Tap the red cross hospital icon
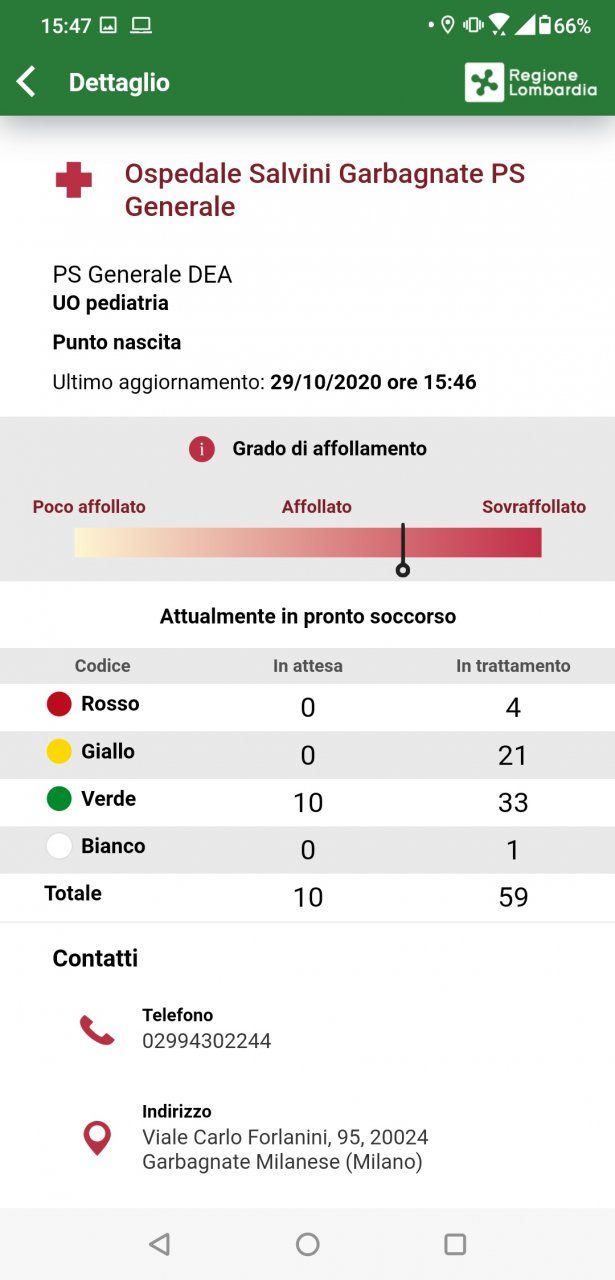 (73, 181)
